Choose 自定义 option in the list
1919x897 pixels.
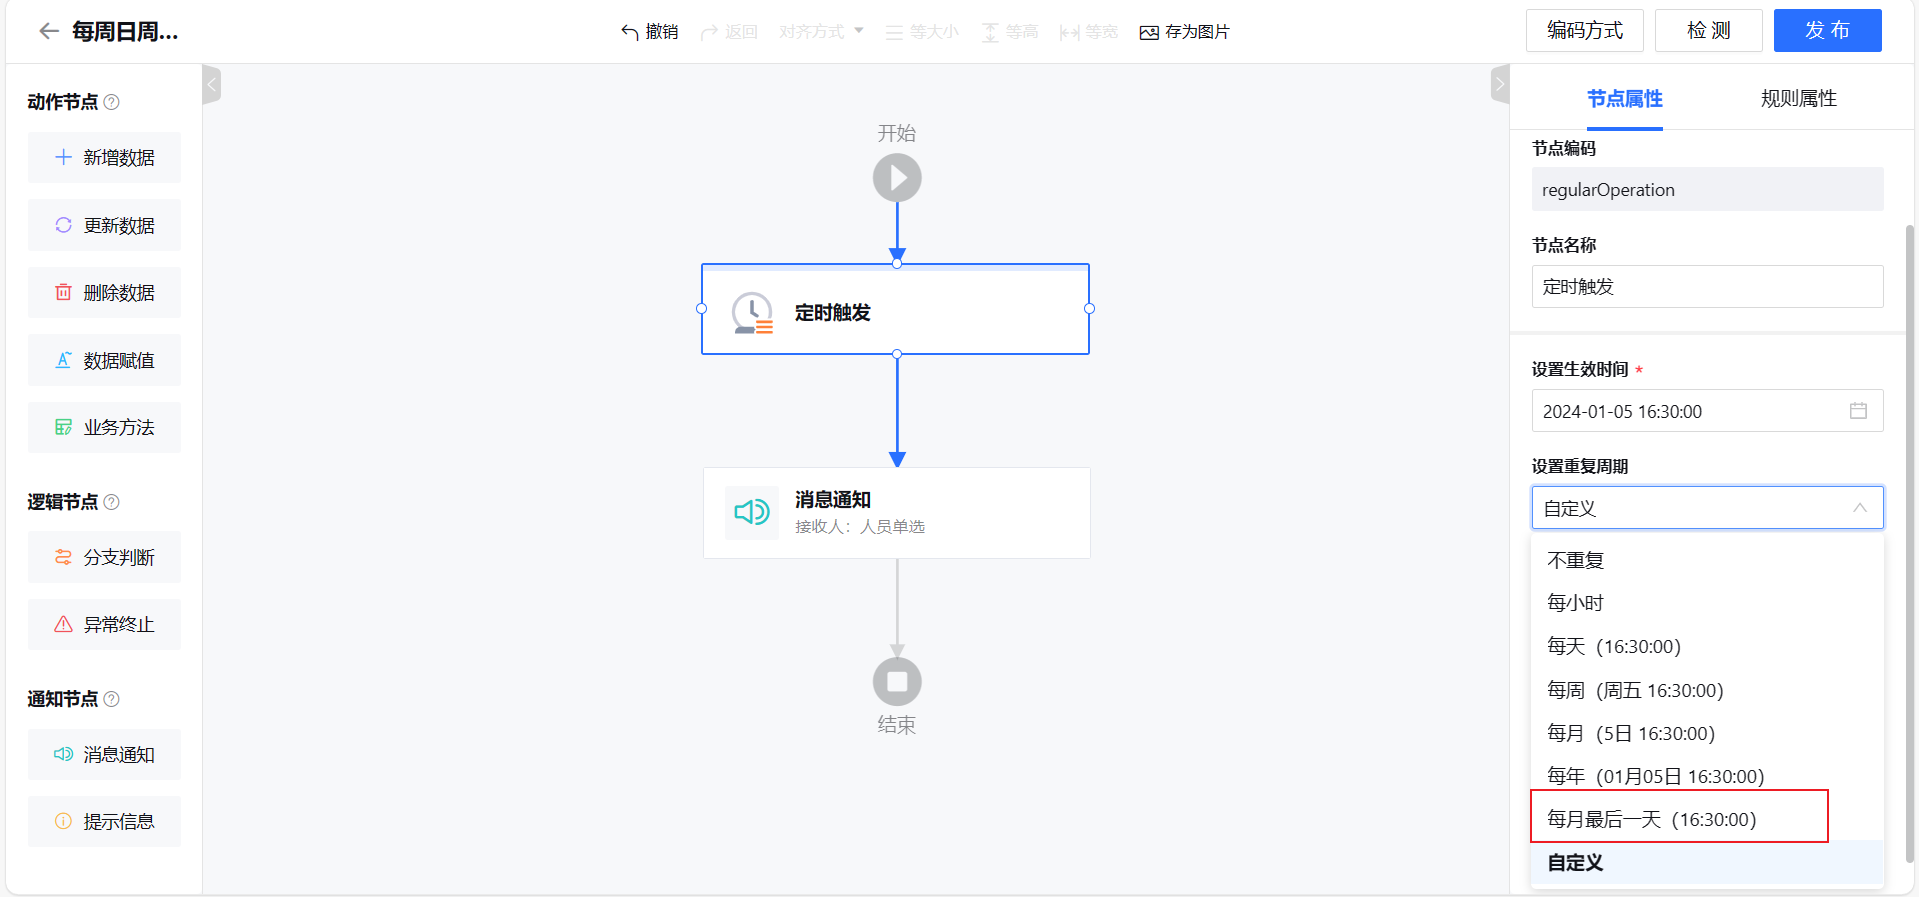coord(1707,862)
